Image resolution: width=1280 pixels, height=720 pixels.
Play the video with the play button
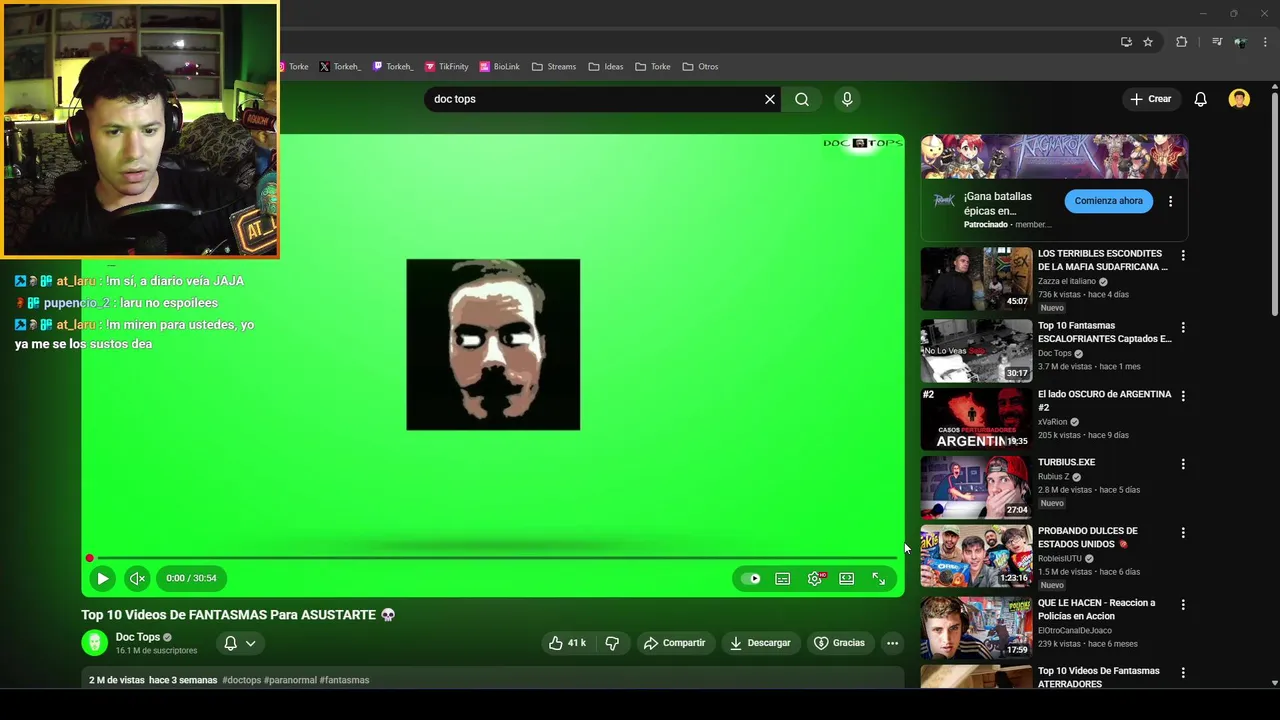[x=102, y=578]
